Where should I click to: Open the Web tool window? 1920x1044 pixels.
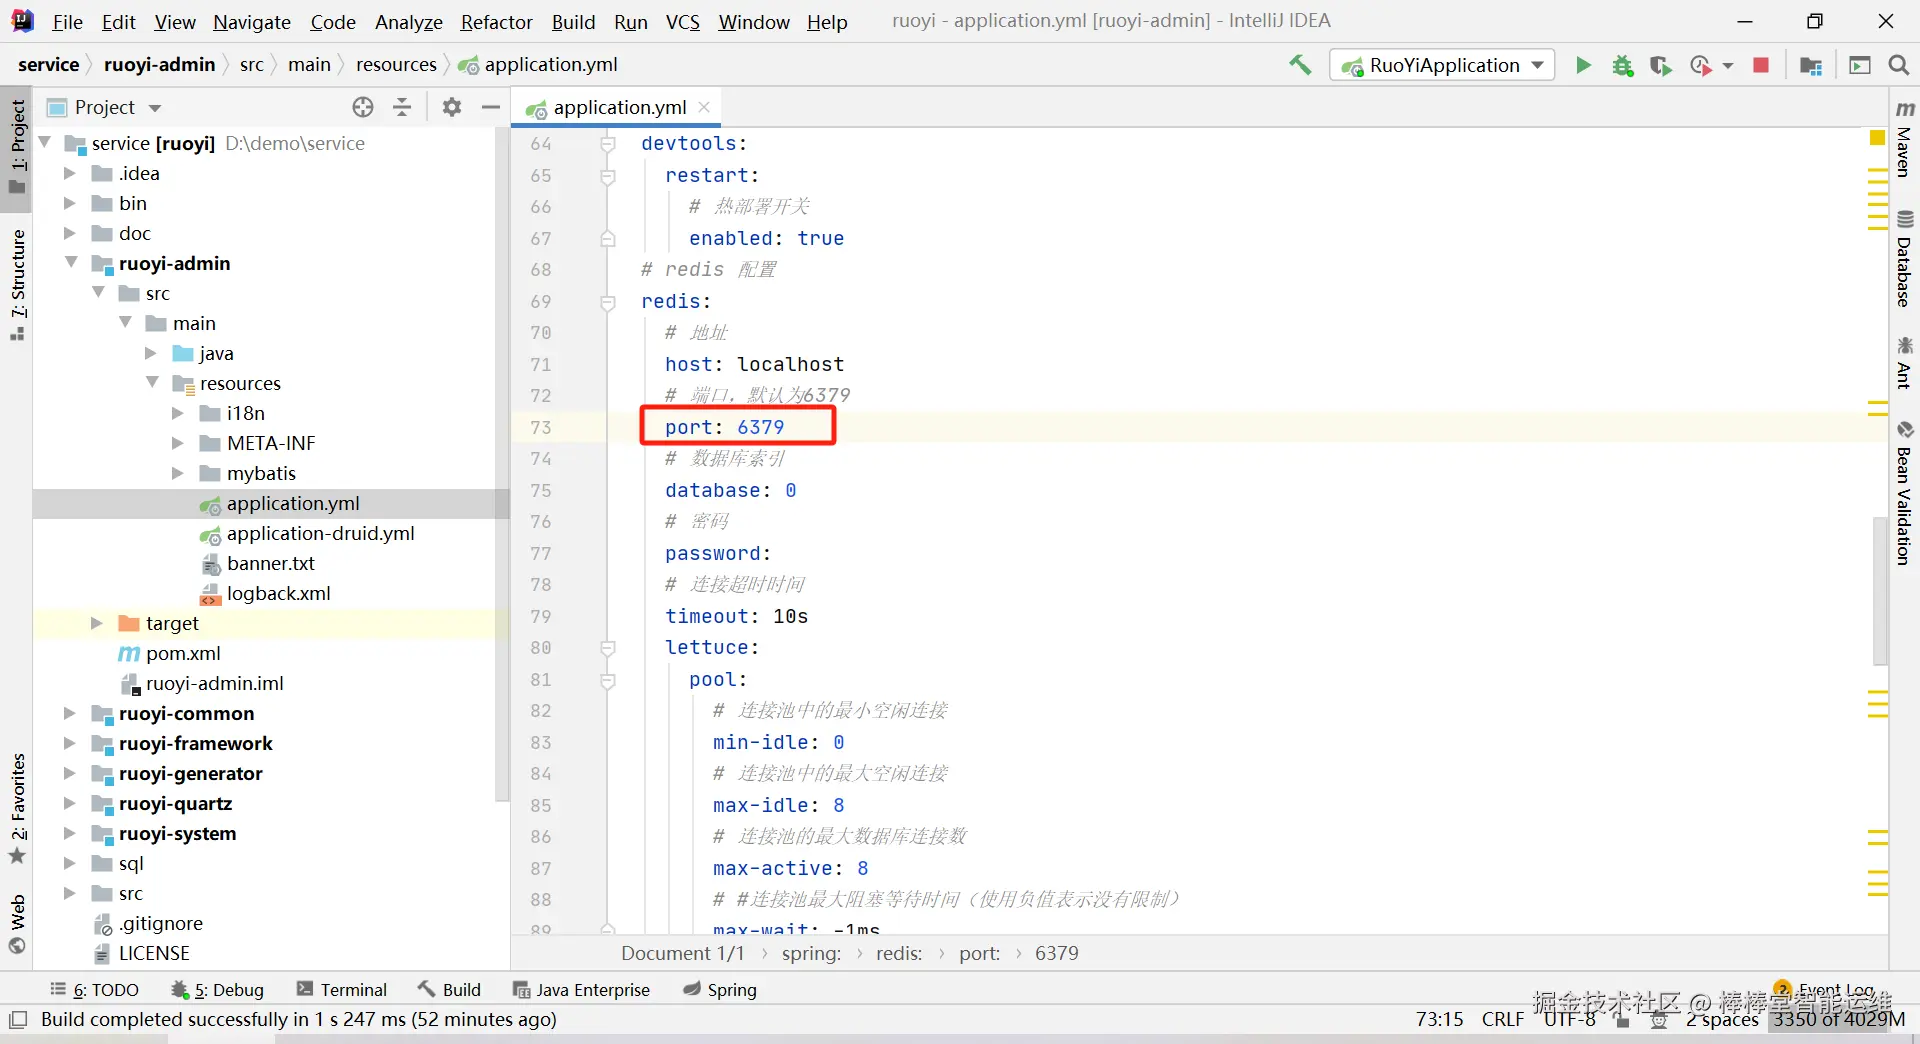pos(17,923)
